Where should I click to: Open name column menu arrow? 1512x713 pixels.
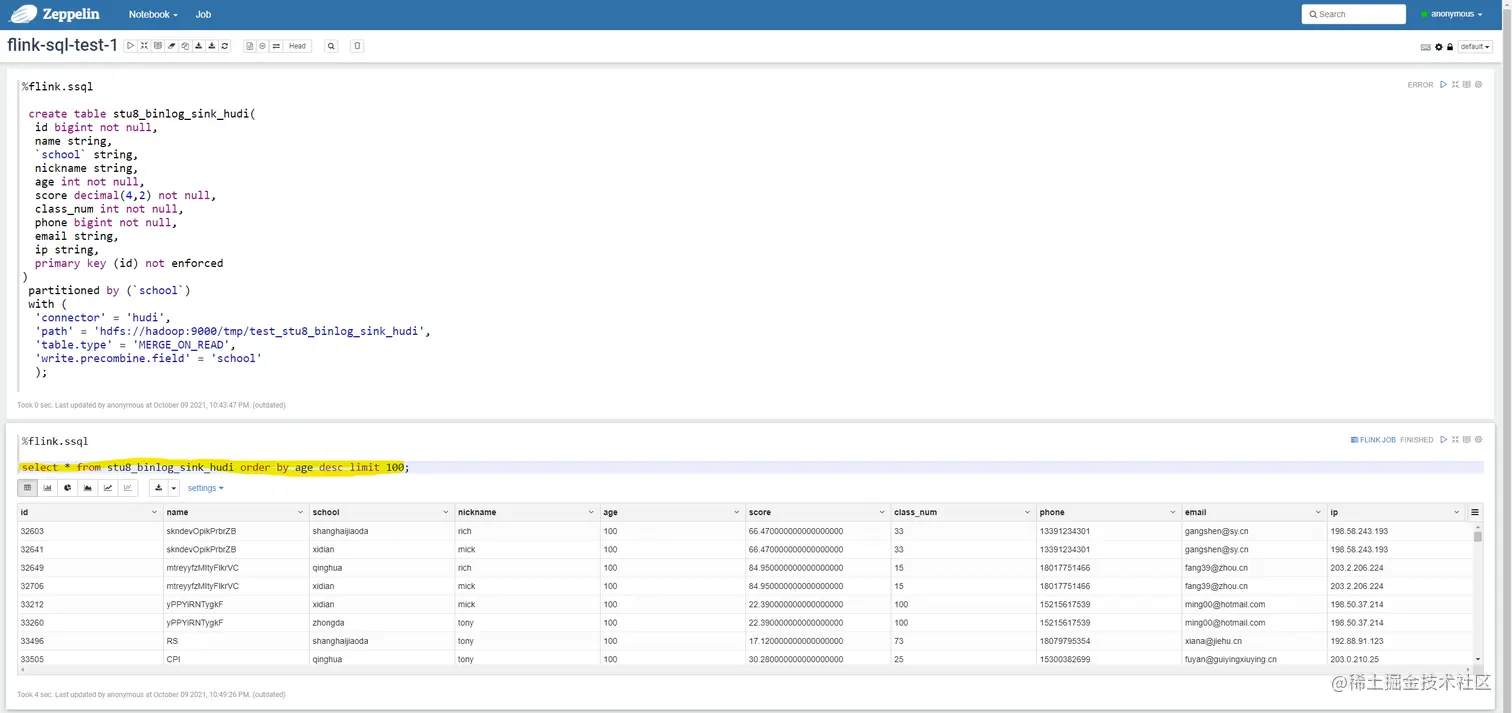click(300, 512)
